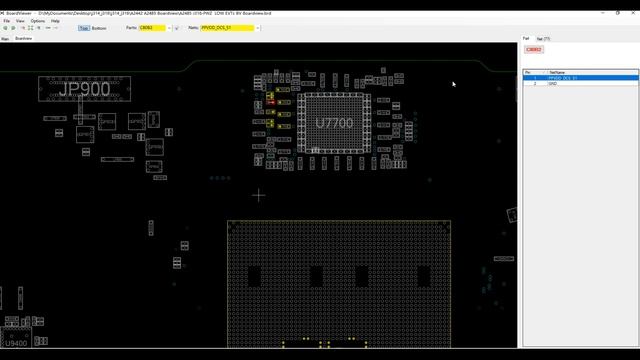Click the small icon between Parts and Nets
The width and height of the screenshot is (640, 360).
[177, 28]
